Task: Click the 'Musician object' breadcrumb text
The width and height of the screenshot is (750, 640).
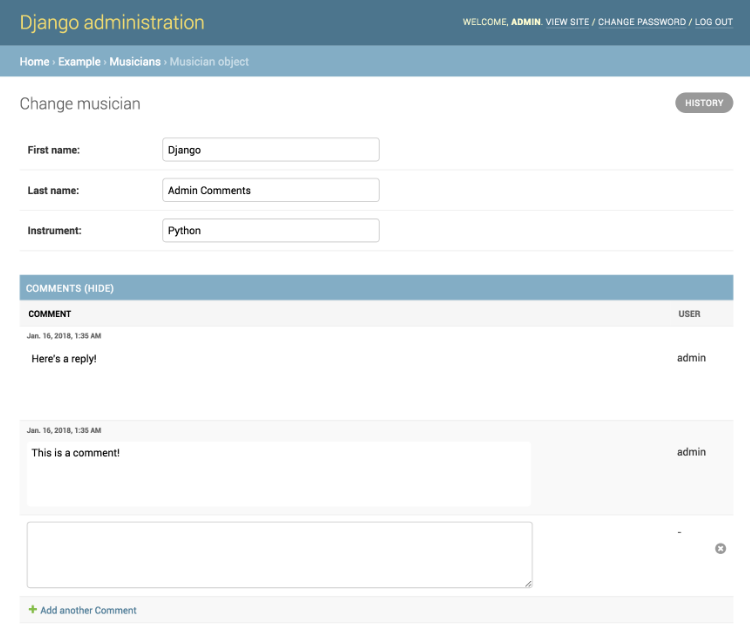Action: click(209, 62)
